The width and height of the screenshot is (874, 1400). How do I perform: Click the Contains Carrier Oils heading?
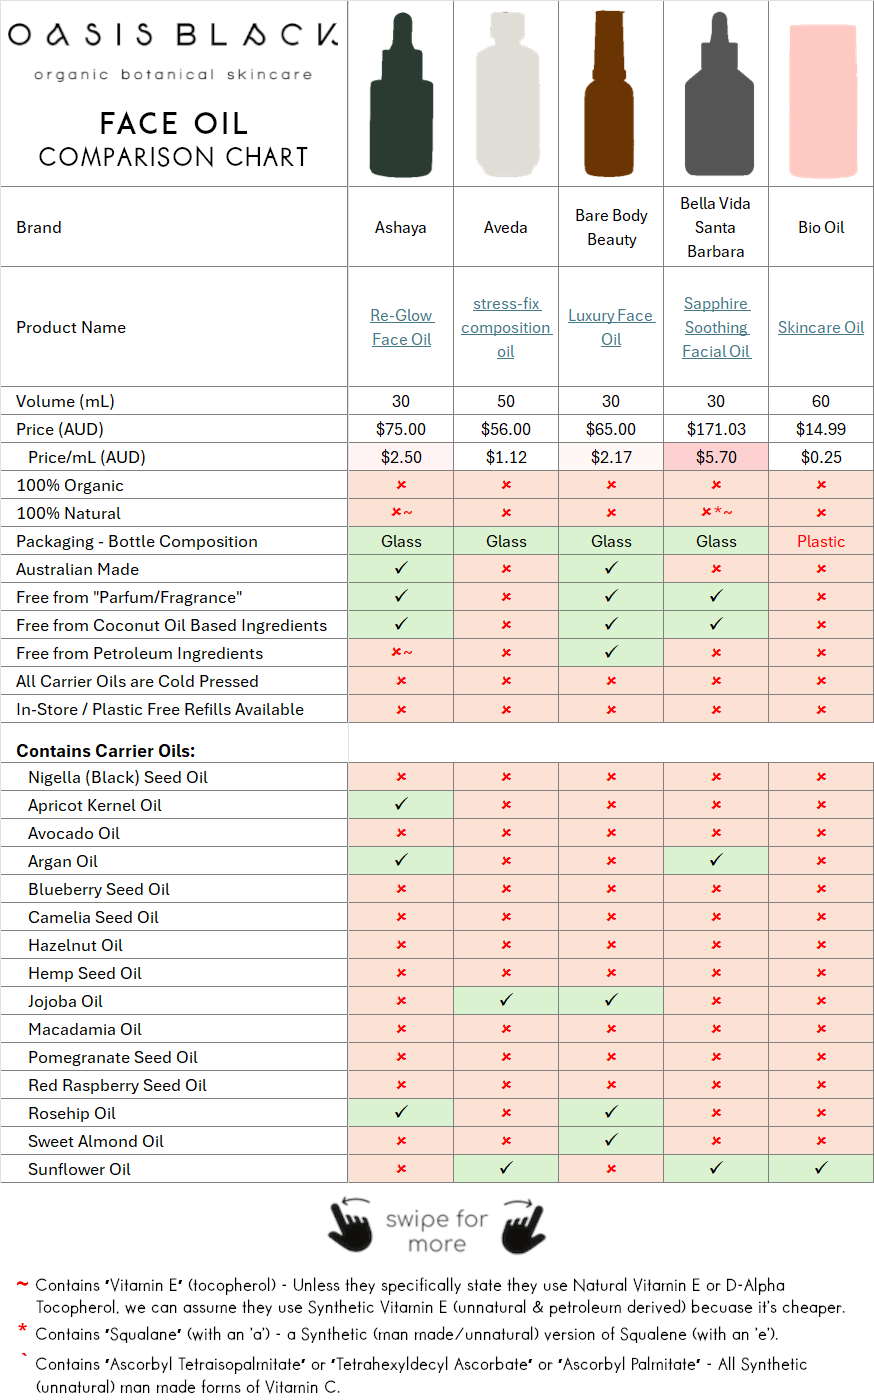106,751
